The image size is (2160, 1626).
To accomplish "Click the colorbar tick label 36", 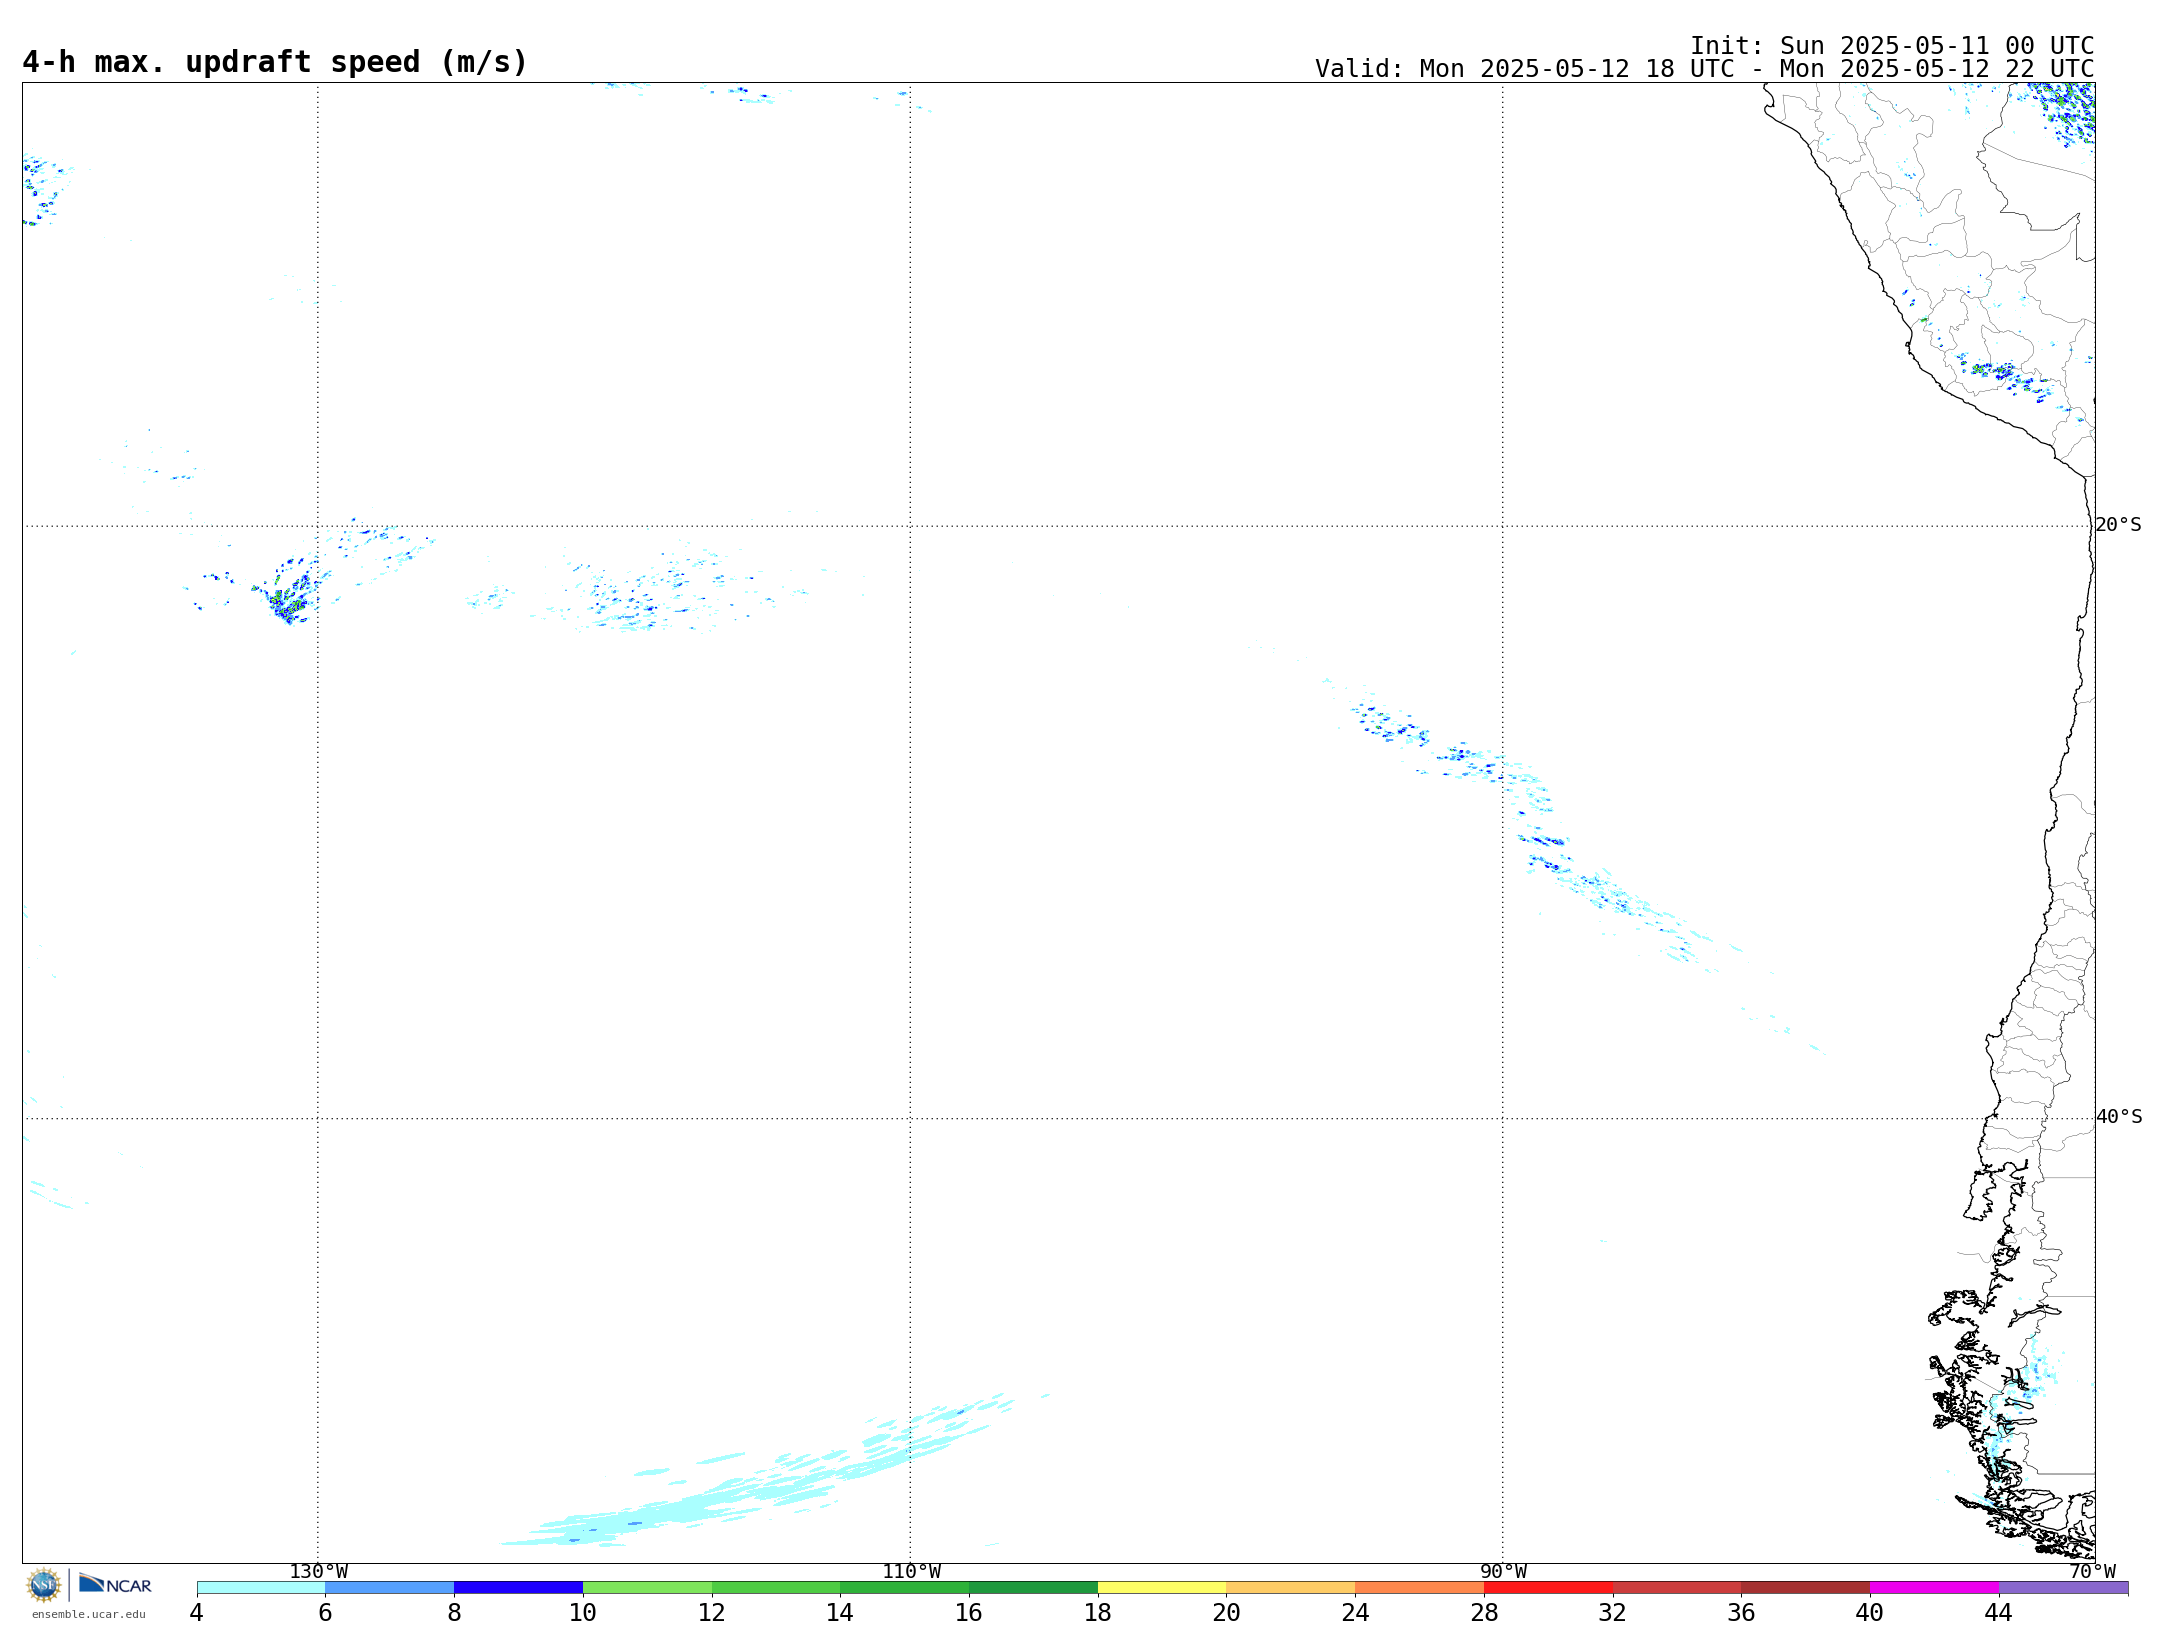I will point(1741,1613).
